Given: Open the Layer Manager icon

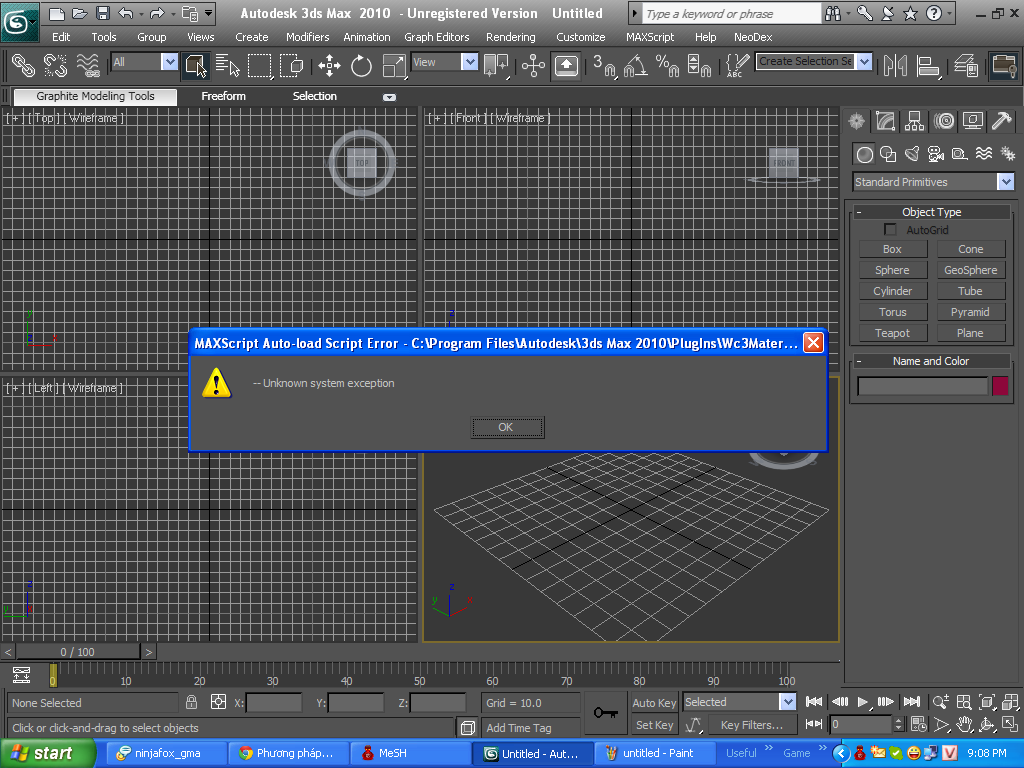Looking at the screenshot, I should tap(966, 65).
